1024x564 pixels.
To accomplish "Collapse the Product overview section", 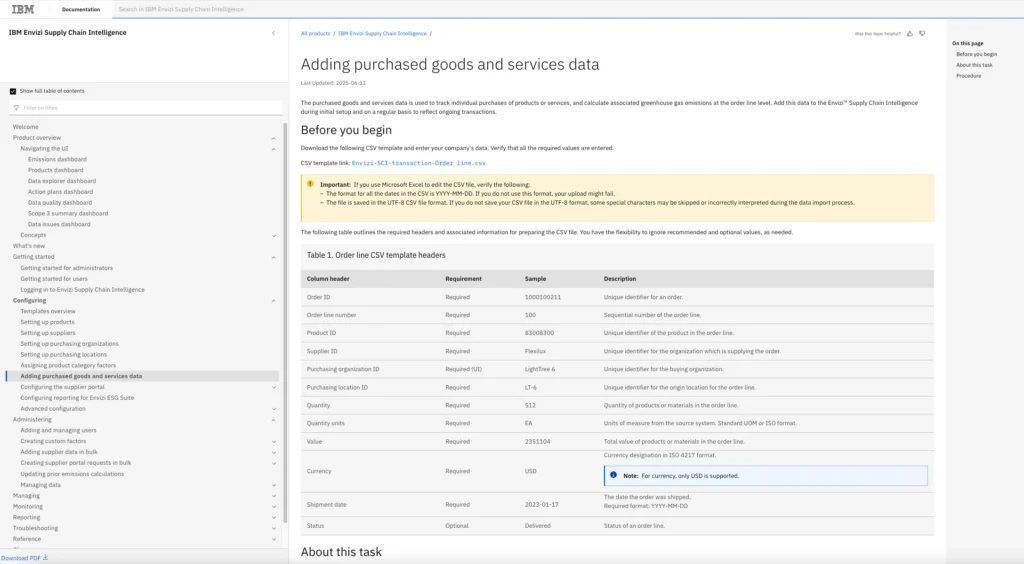I will pyautogui.click(x=274, y=137).
